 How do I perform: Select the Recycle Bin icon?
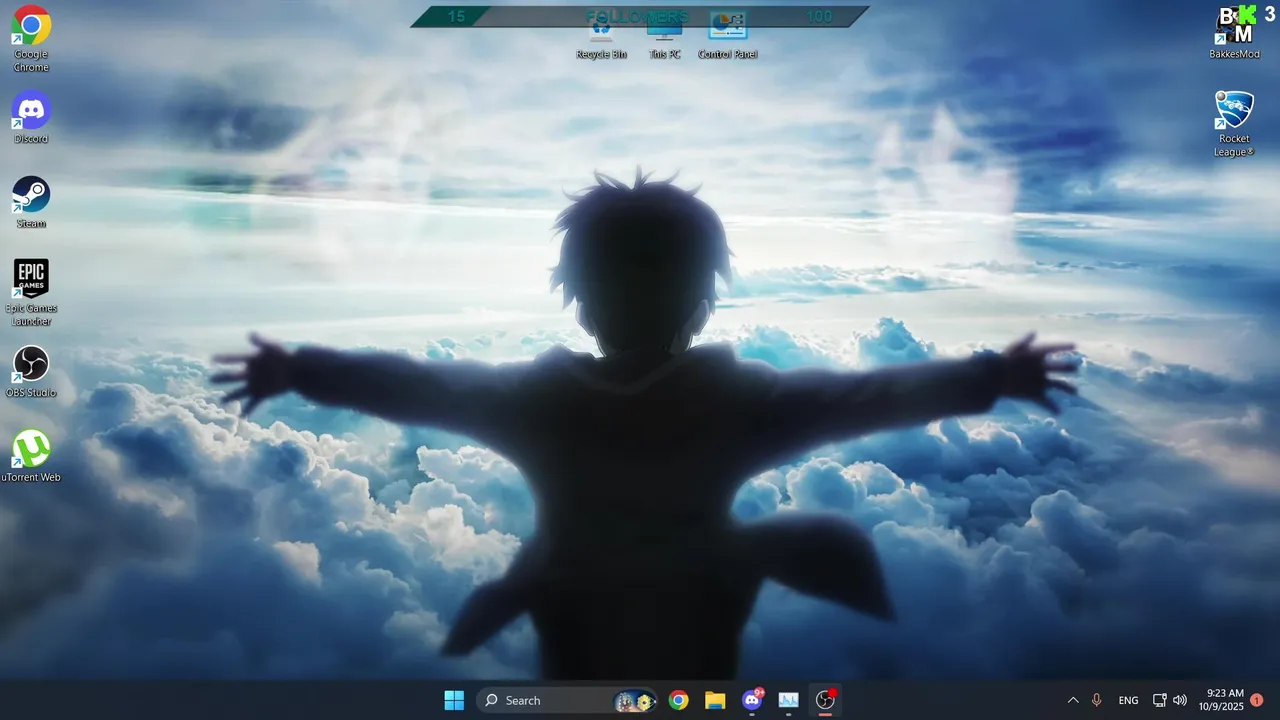[601, 40]
